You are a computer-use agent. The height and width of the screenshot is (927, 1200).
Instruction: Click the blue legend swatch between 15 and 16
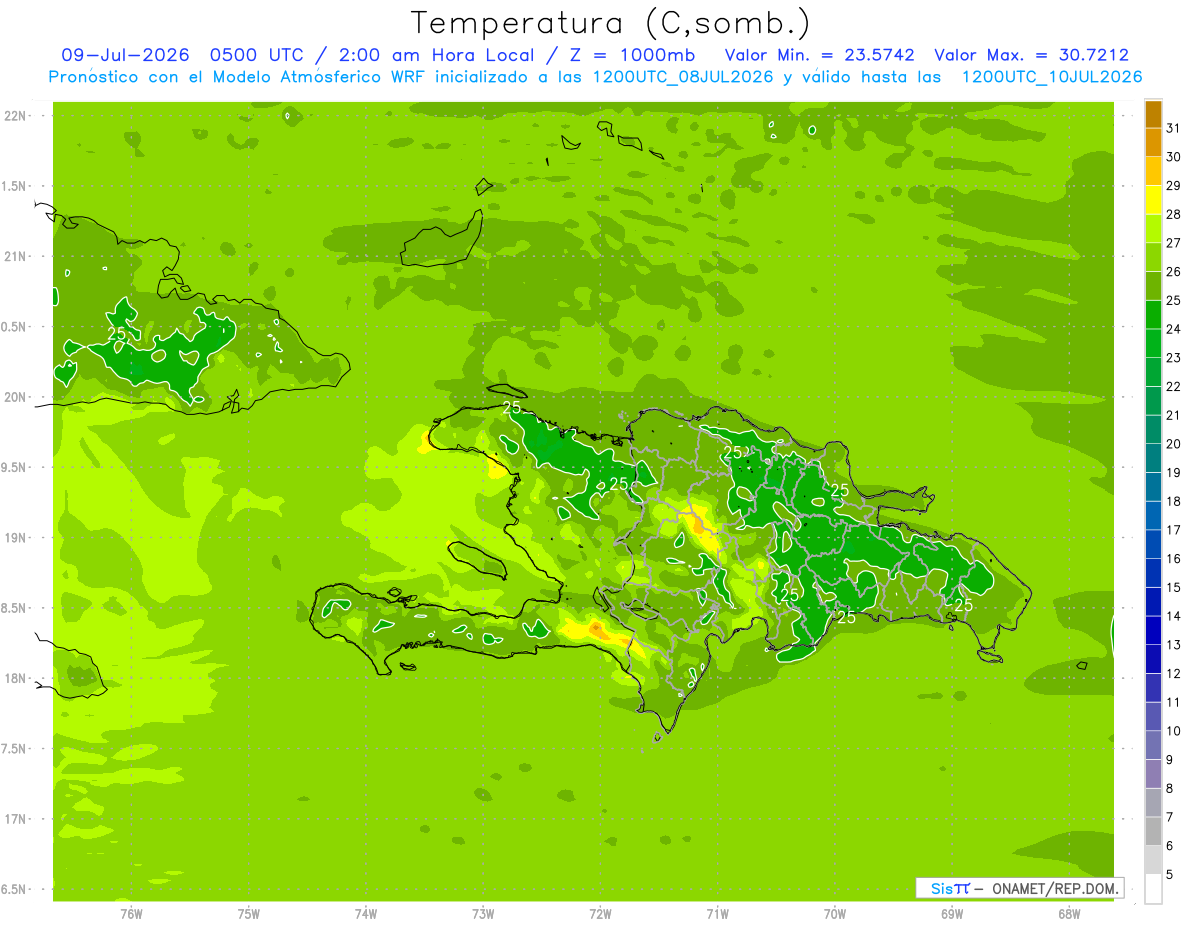tap(1153, 573)
